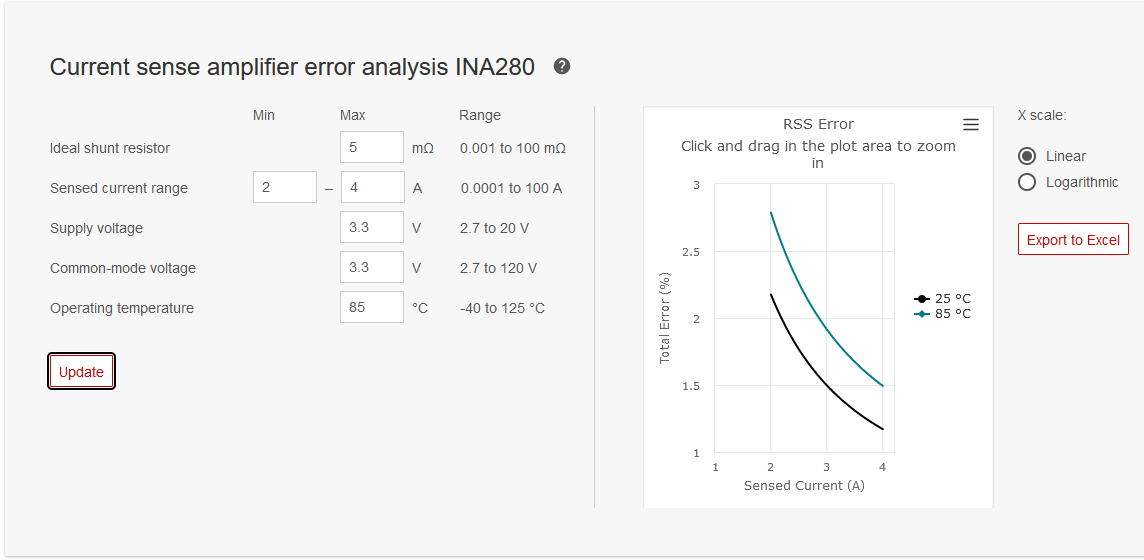This screenshot has height=560, width=1144.
Task: Toggle the 25 °C legend series
Action: pos(943,299)
